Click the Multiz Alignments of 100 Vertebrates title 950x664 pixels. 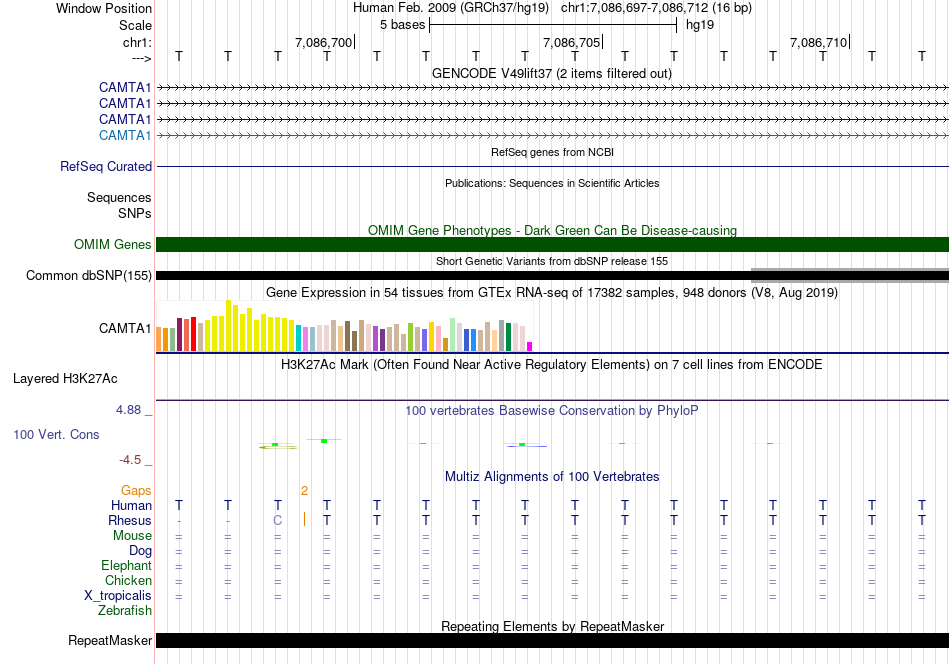(x=552, y=476)
